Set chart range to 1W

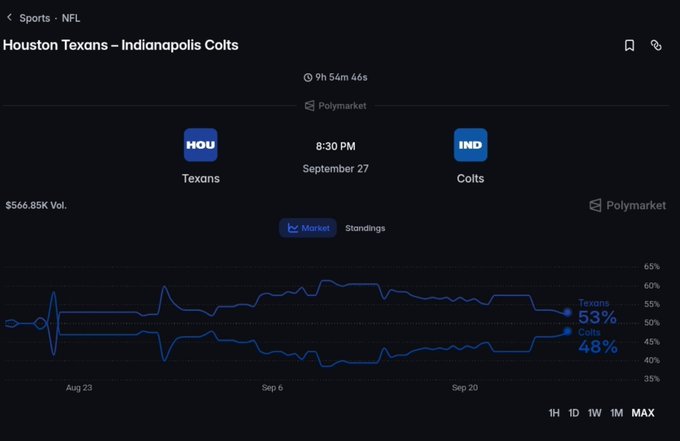coord(595,413)
